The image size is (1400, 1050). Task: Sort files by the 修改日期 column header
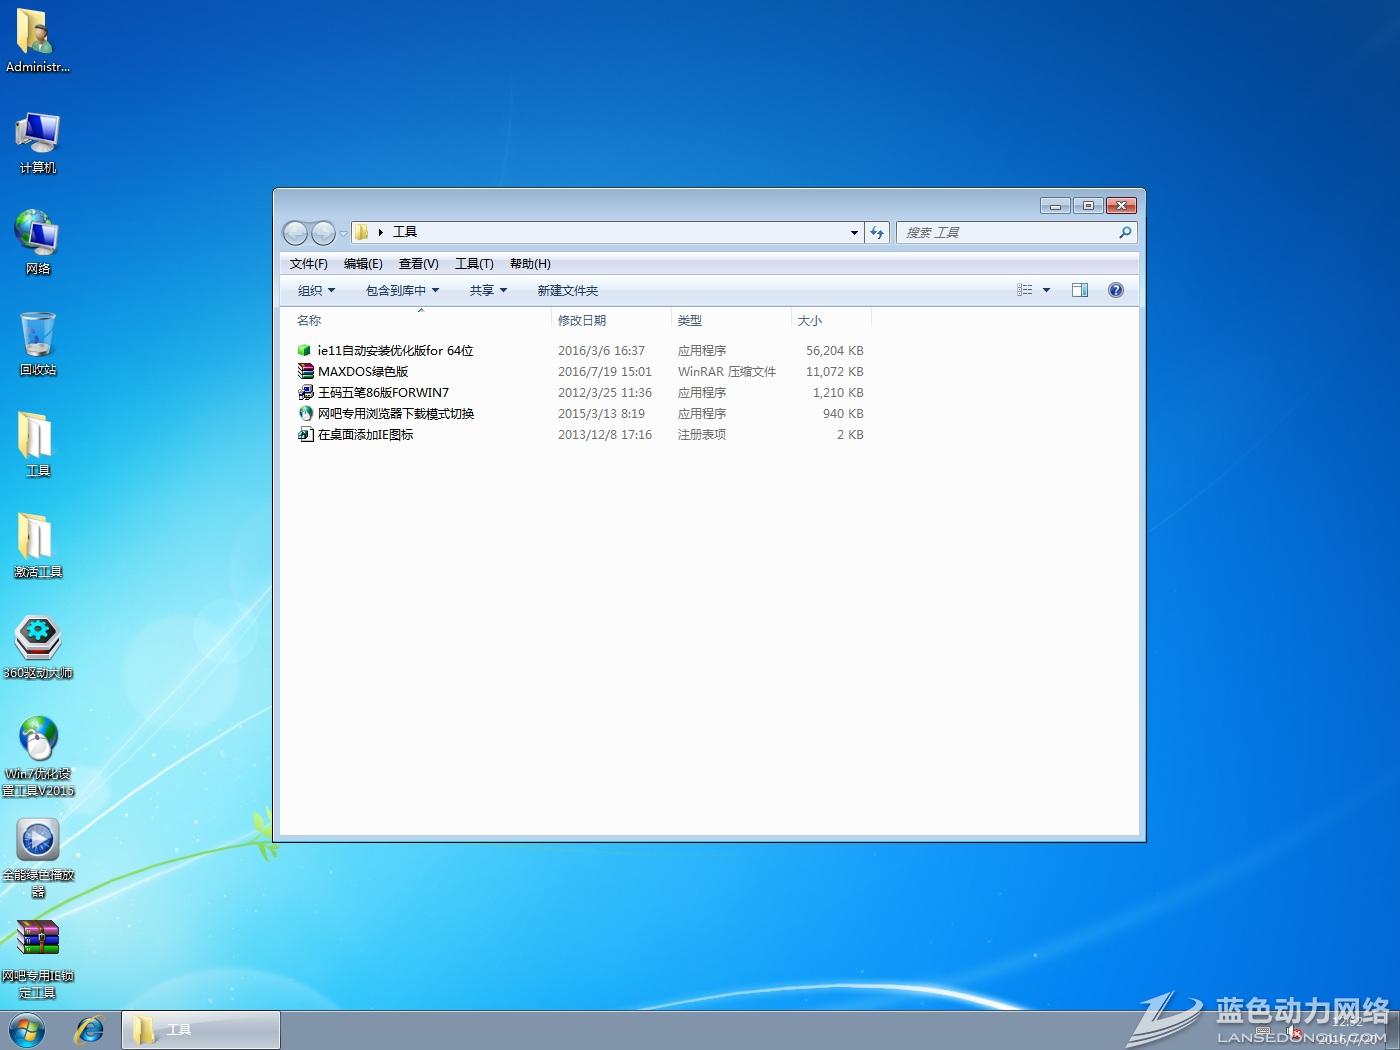pos(582,320)
